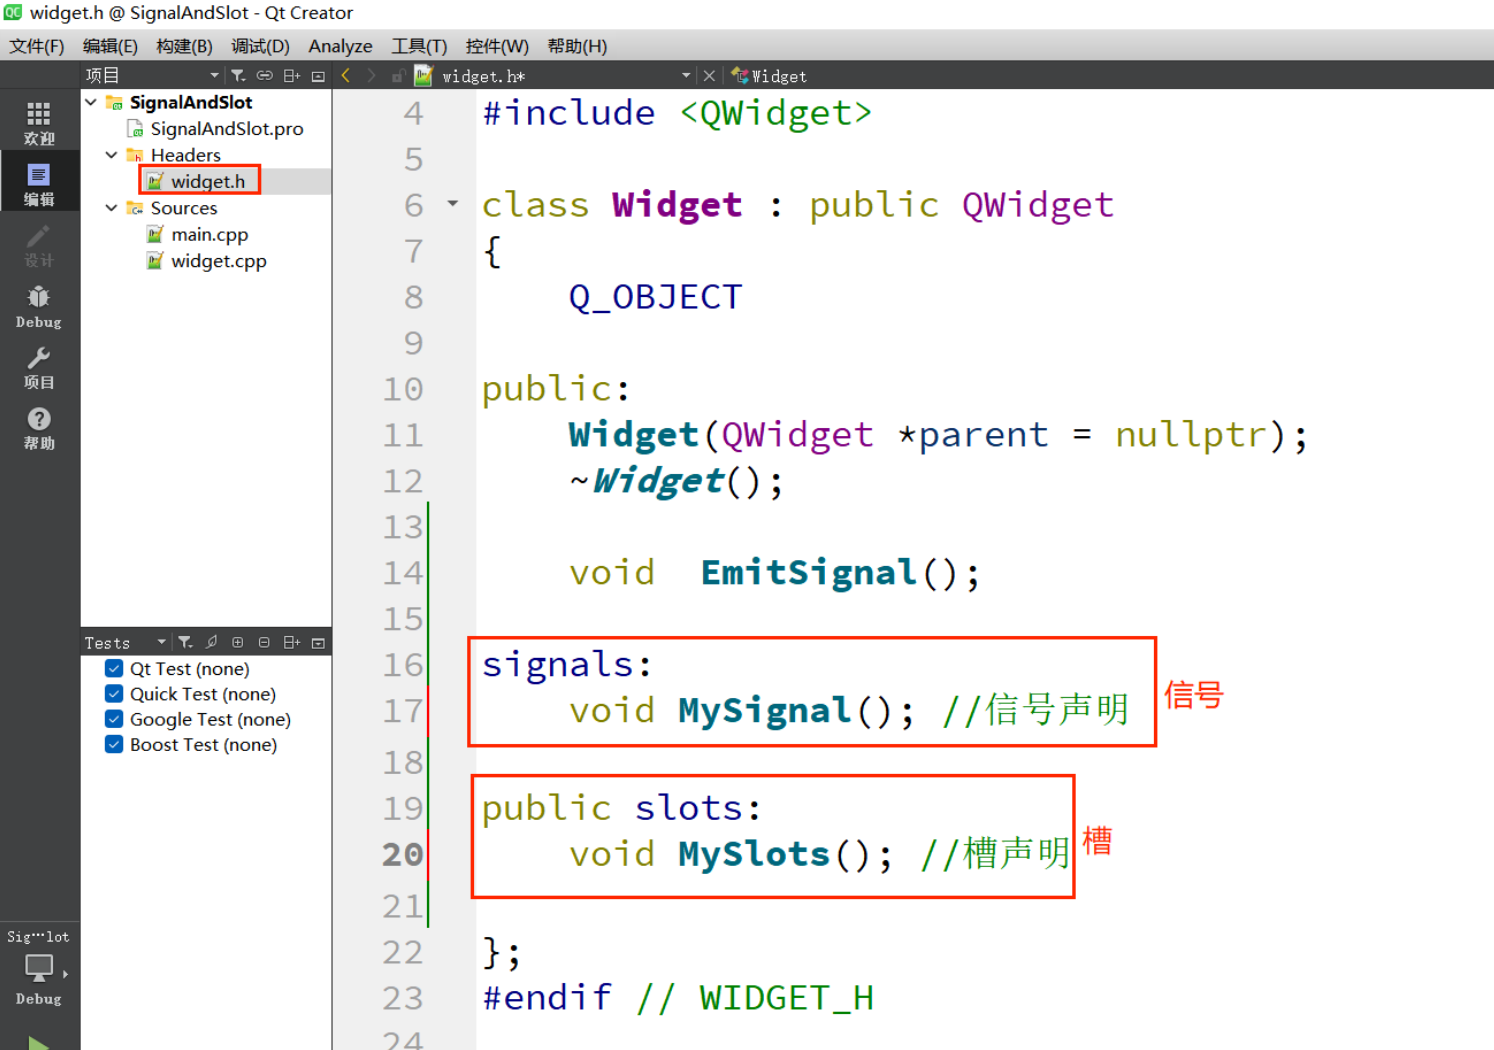
Task: Open the 项目 view selector dropdown
Action: (152, 76)
